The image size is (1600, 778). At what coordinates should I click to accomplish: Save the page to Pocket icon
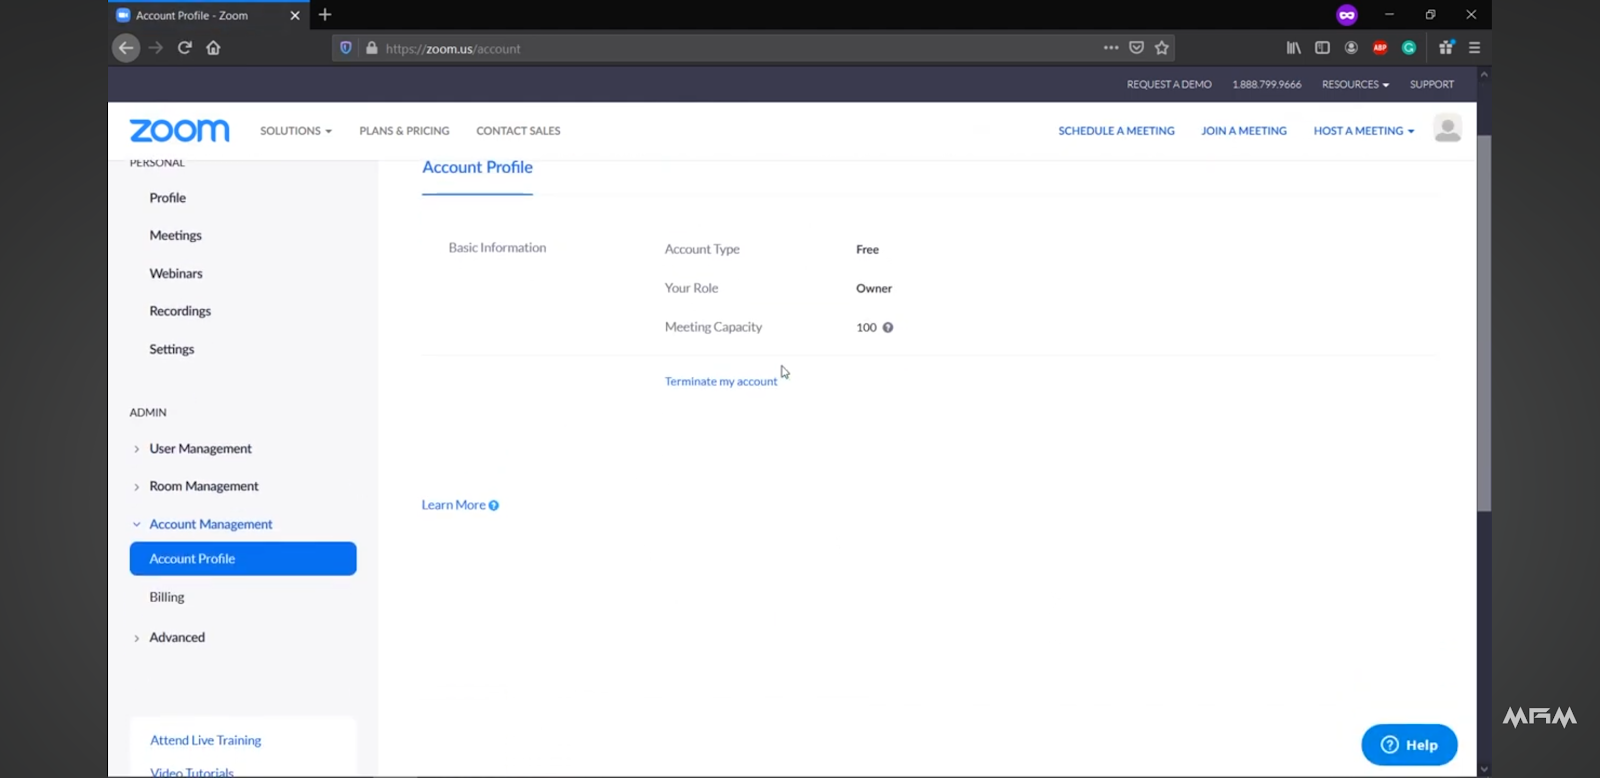(x=1136, y=48)
